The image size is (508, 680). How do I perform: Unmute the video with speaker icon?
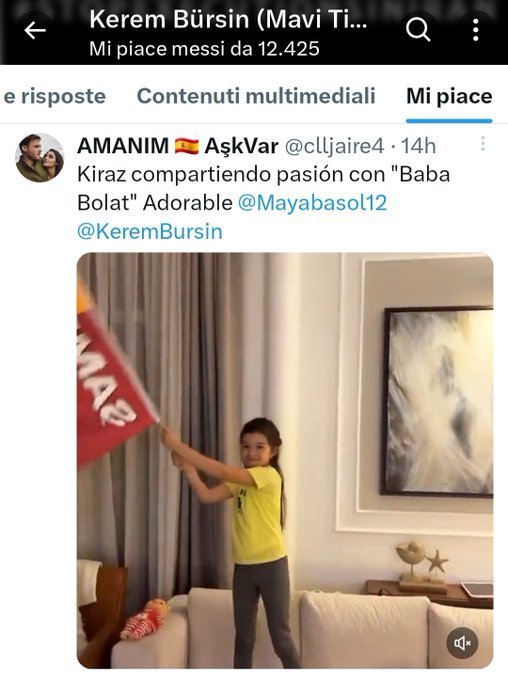[462, 643]
